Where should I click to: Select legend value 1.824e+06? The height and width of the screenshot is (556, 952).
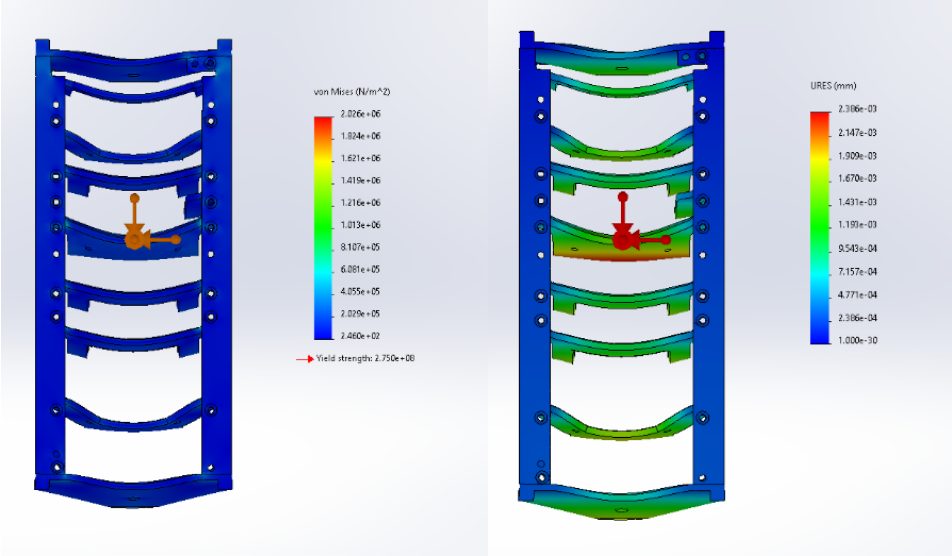tap(361, 136)
